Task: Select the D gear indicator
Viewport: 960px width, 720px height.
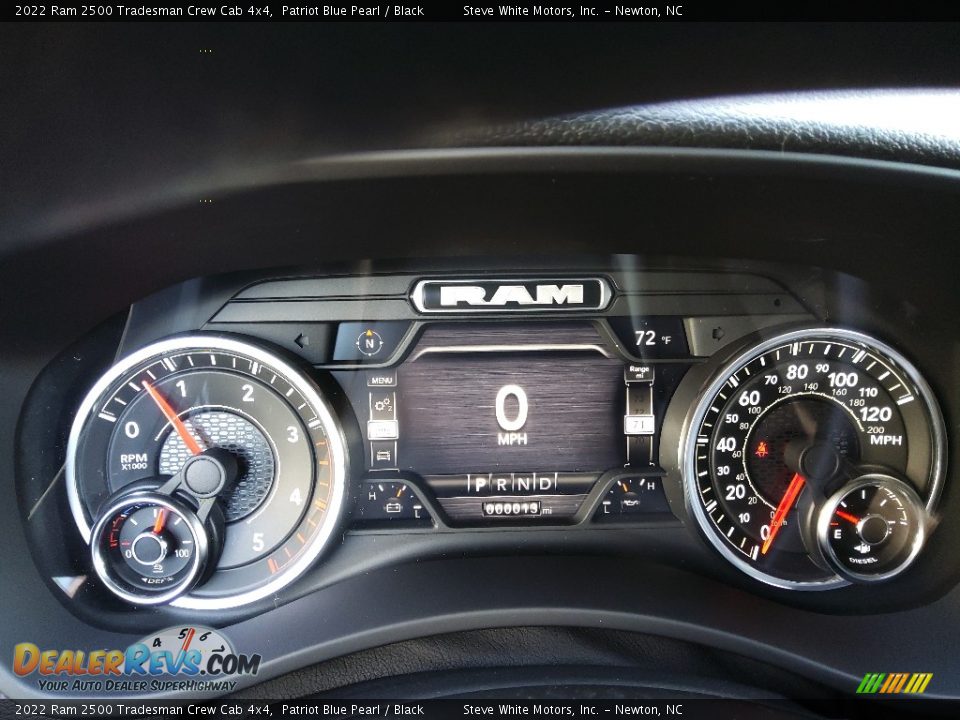Action: (x=545, y=484)
